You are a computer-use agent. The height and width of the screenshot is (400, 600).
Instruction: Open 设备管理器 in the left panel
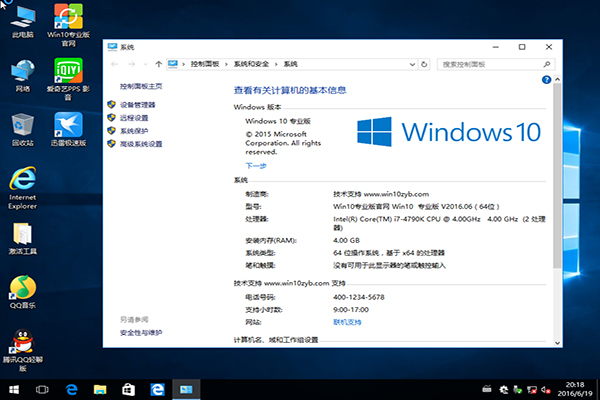coord(137,104)
